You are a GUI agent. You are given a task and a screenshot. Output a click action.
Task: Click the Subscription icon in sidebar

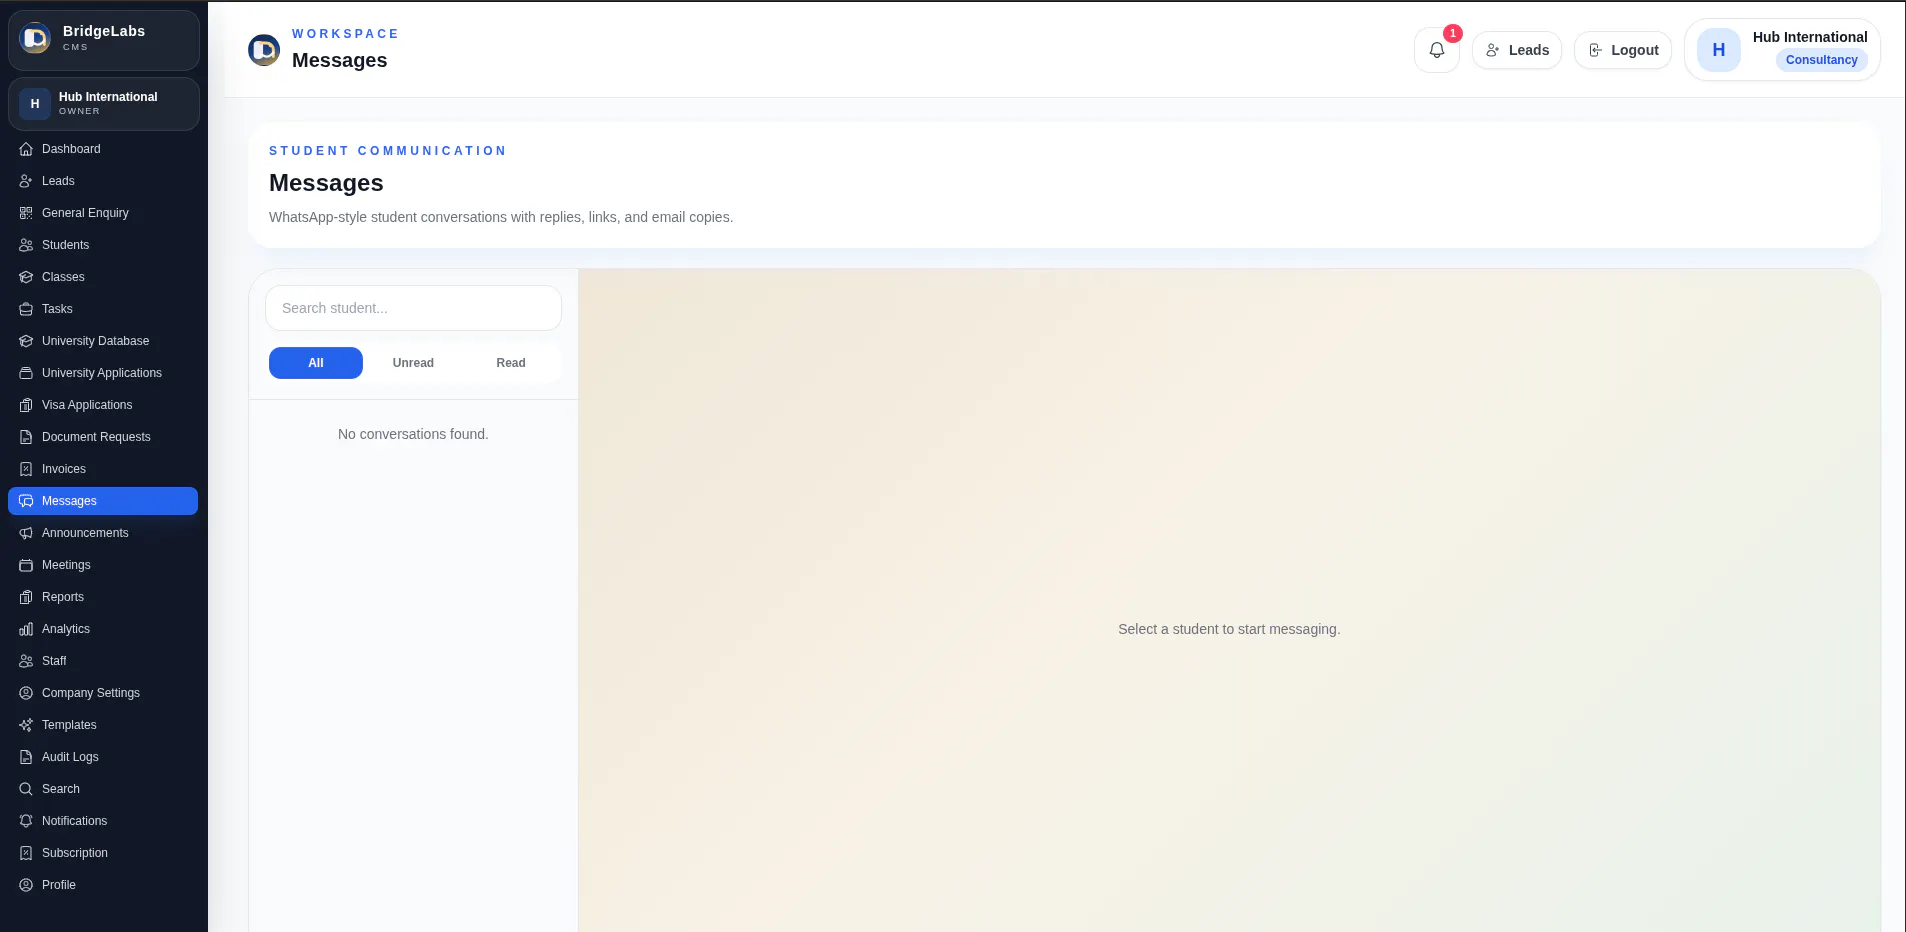tap(26, 853)
